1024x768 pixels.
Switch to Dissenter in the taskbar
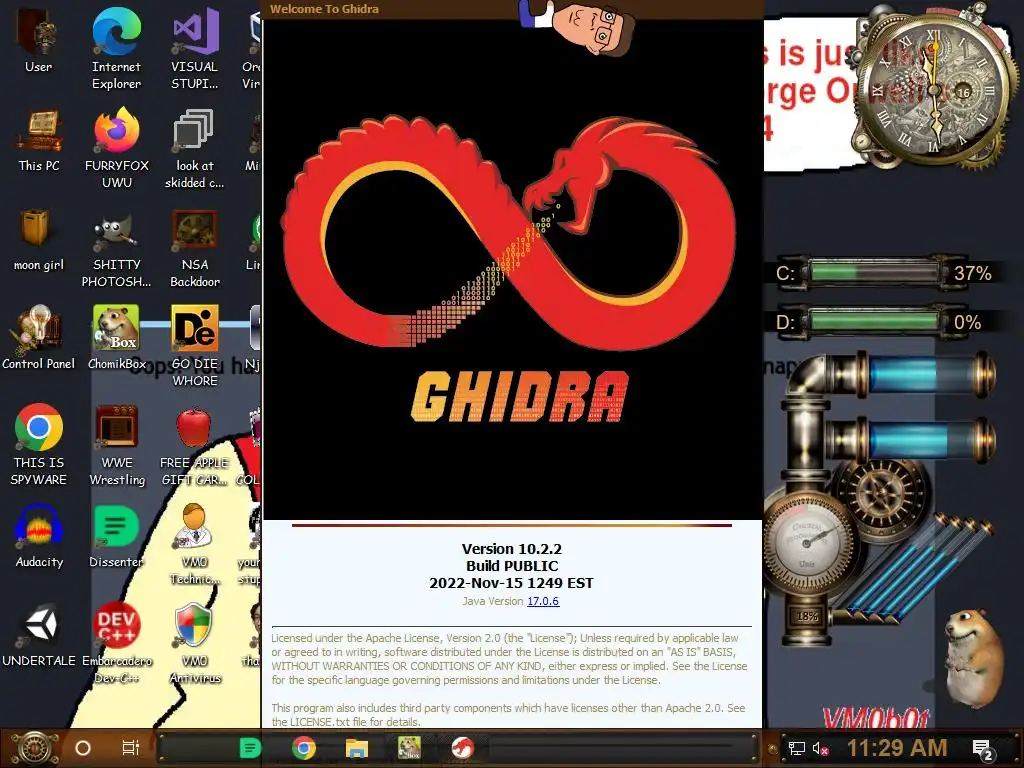coord(249,748)
